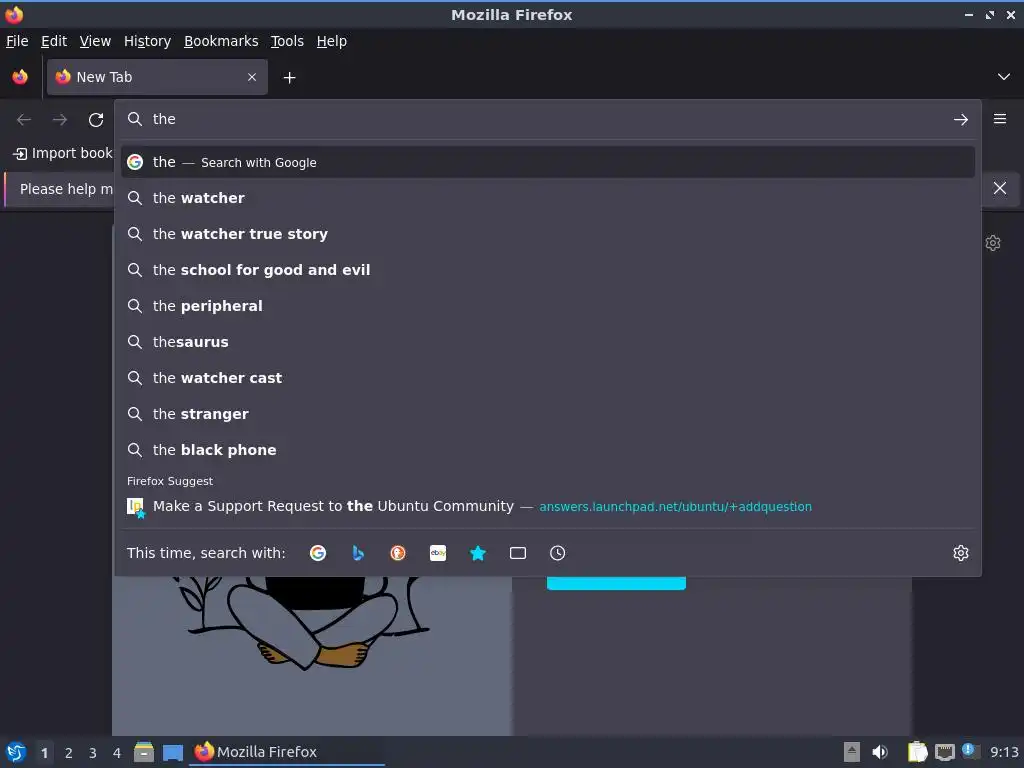This screenshot has width=1024, height=768.
Task: Select Mozilla Firefox taskbar entry
Action: click(287, 752)
